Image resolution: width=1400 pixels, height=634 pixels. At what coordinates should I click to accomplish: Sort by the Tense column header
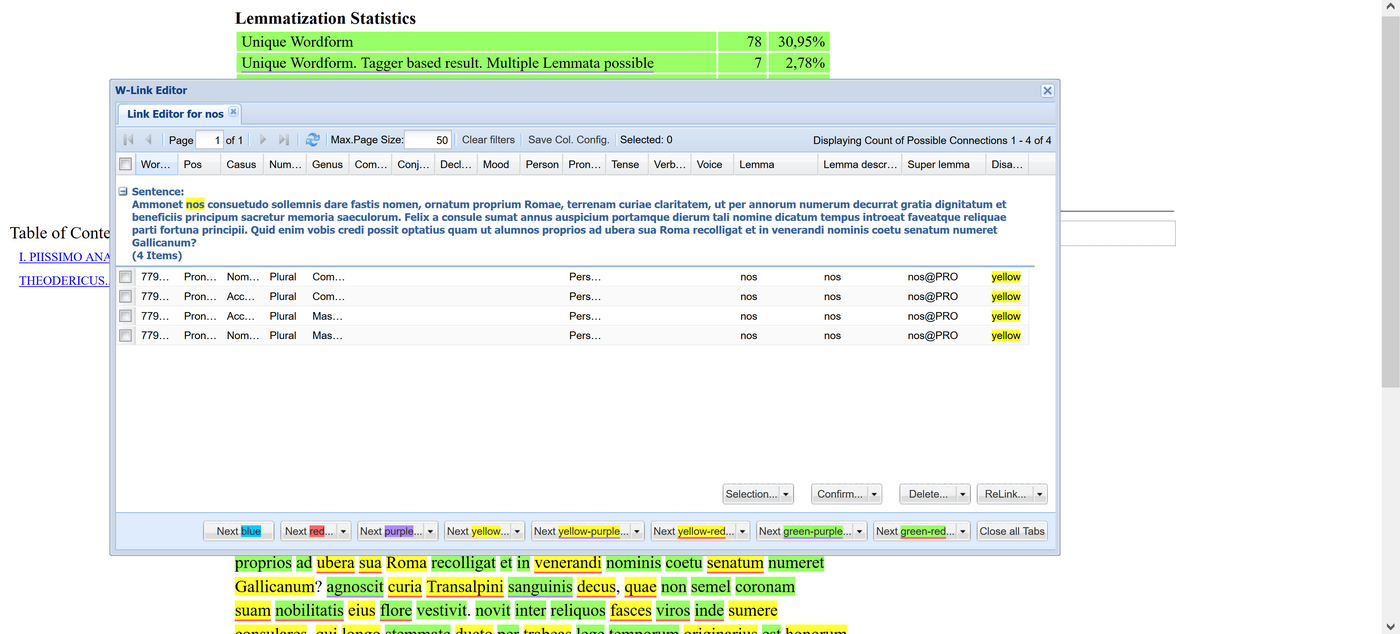[626, 164]
